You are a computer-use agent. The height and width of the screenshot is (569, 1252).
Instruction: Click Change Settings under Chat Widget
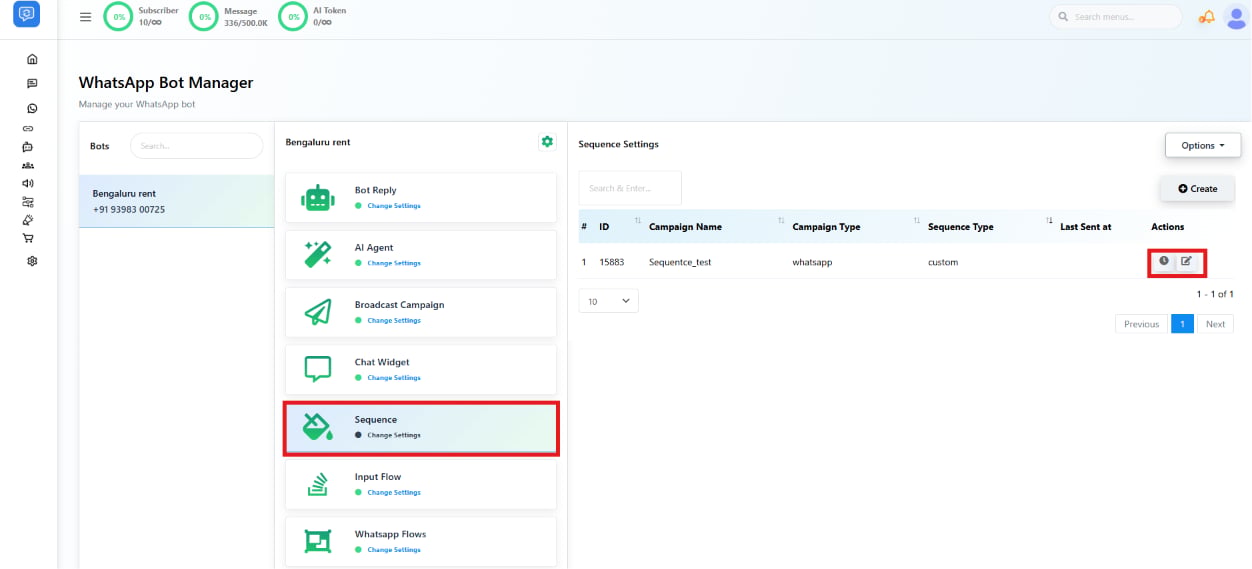(394, 378)
